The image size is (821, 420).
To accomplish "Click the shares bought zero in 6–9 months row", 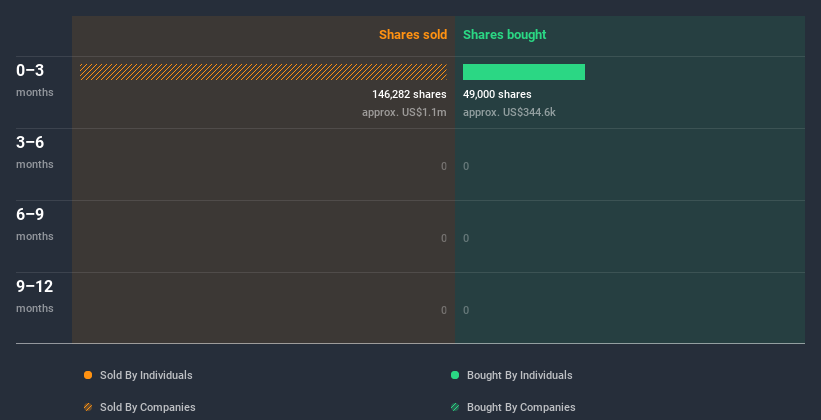I will [x=466, y=238].
